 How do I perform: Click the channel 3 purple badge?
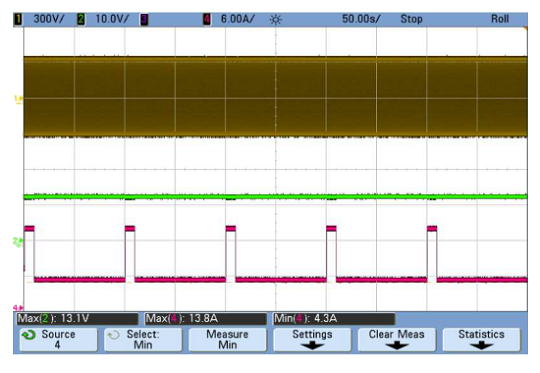tap(144, 19)
